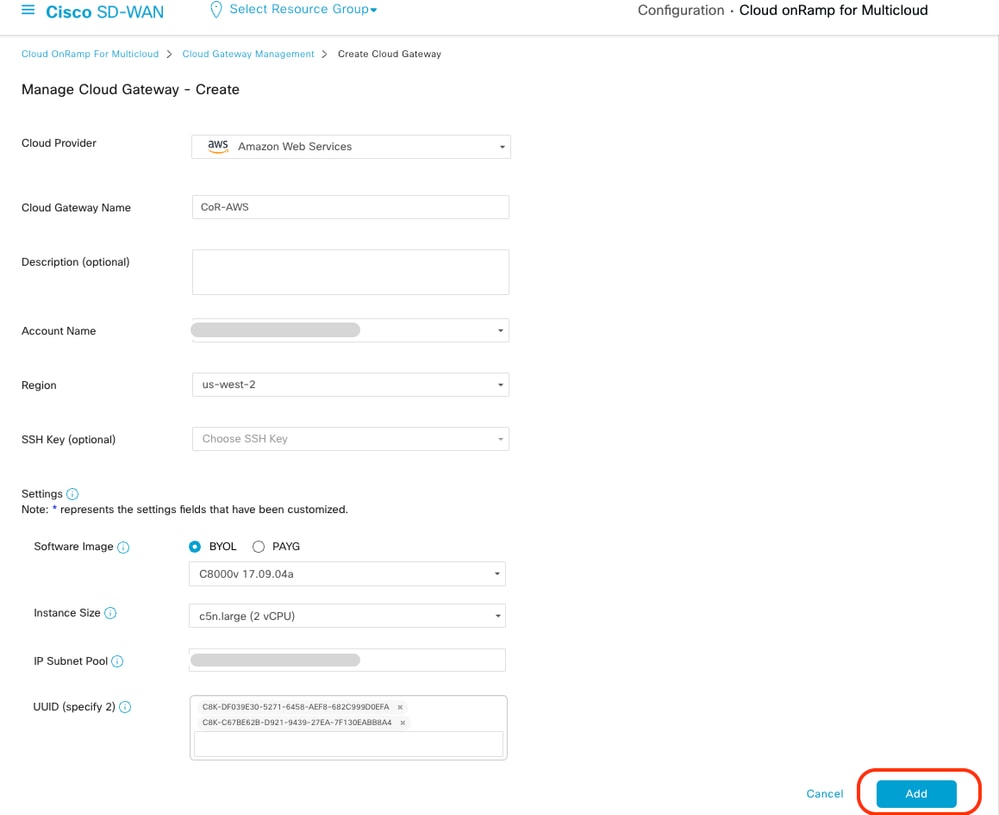Open the Instance Size c5n.large dropdown
This screenshot has height=815, width=999.
tap(347, 616)
